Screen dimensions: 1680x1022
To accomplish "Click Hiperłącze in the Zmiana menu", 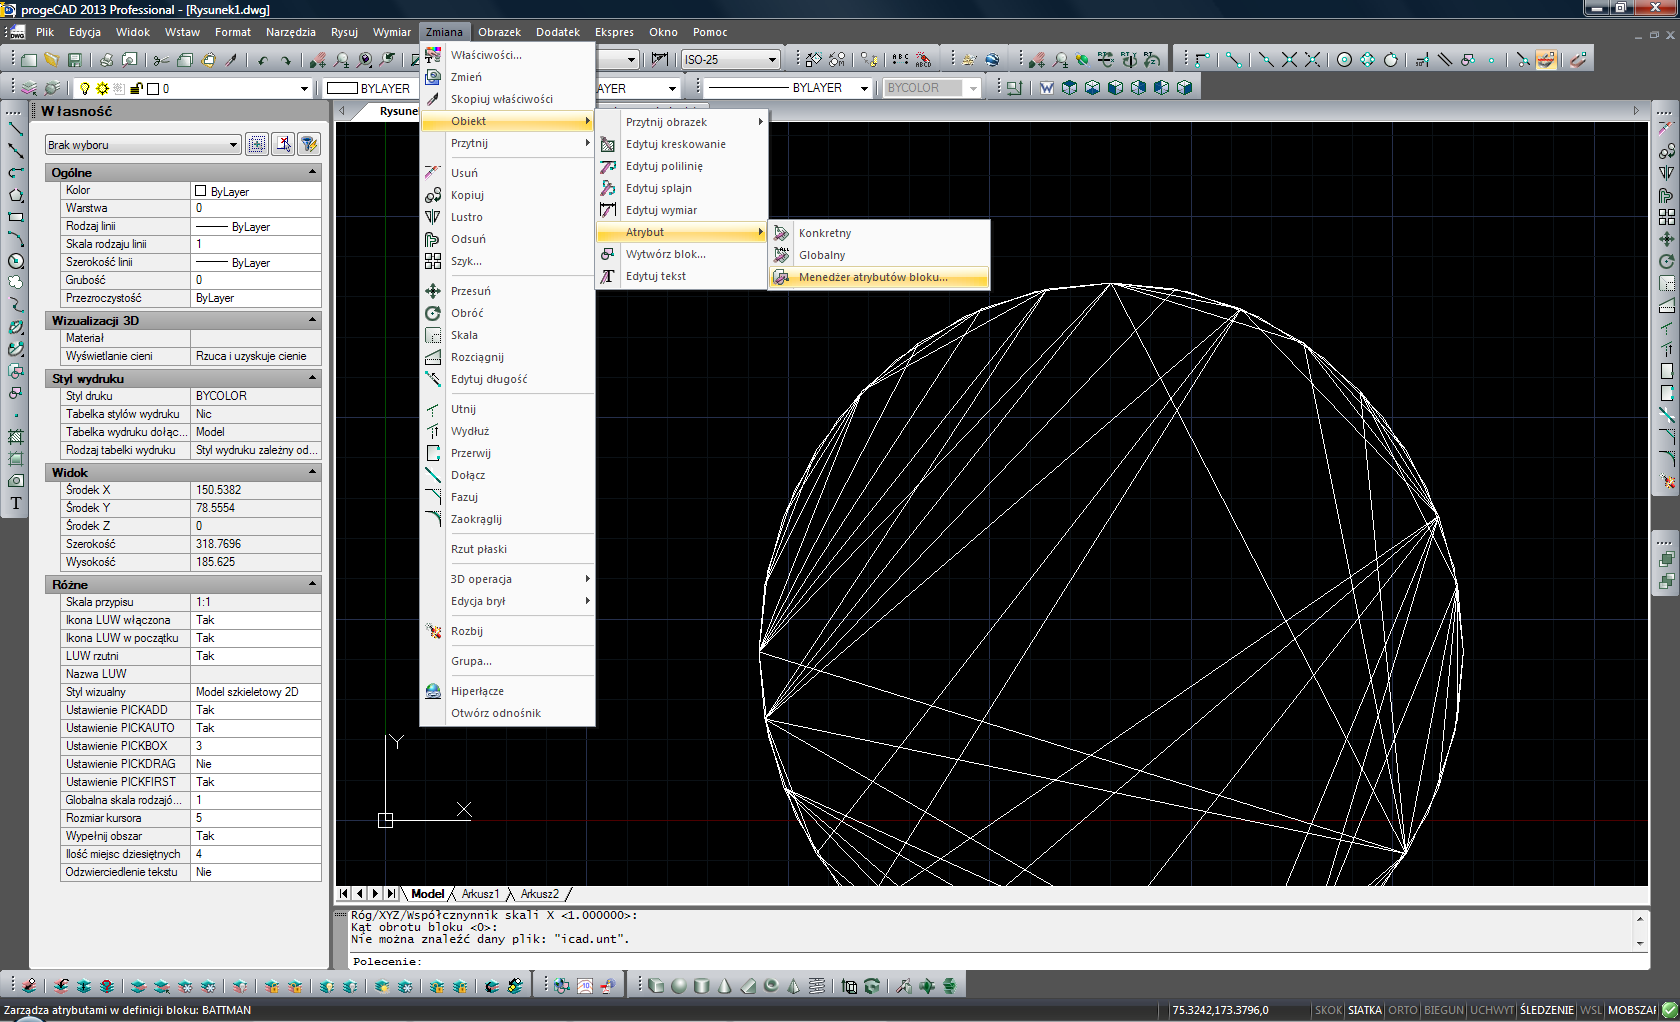I will tap(477, 691).
